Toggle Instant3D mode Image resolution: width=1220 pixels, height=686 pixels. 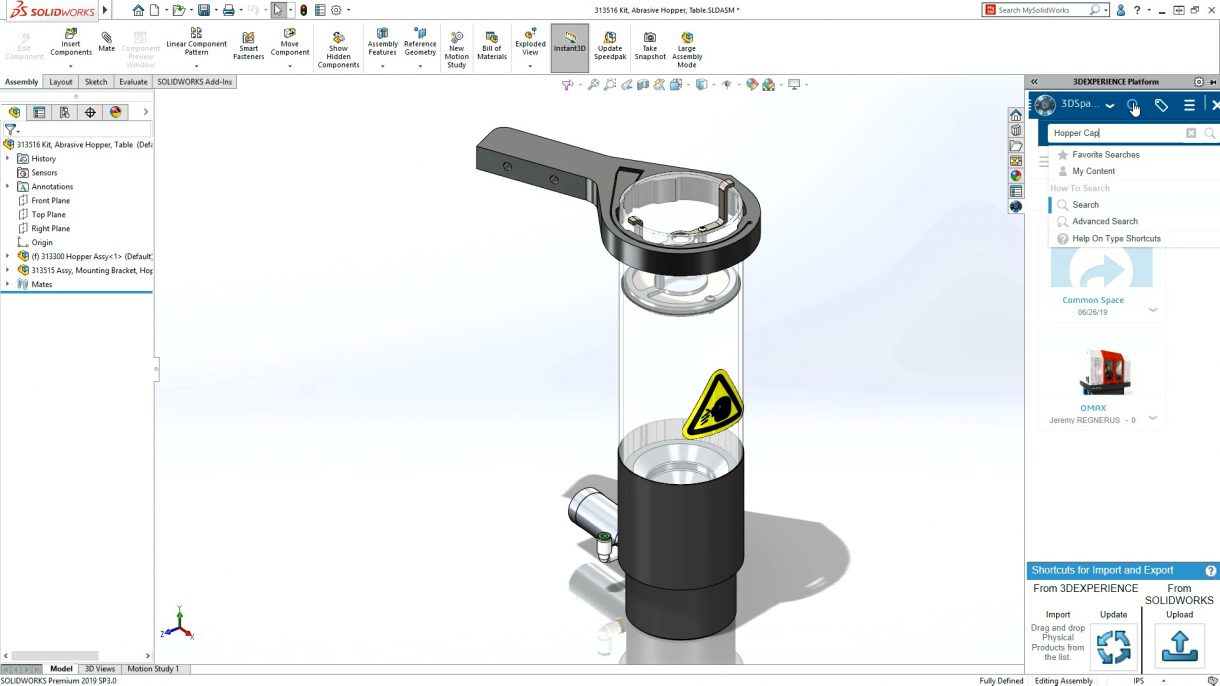coord(570,47)
